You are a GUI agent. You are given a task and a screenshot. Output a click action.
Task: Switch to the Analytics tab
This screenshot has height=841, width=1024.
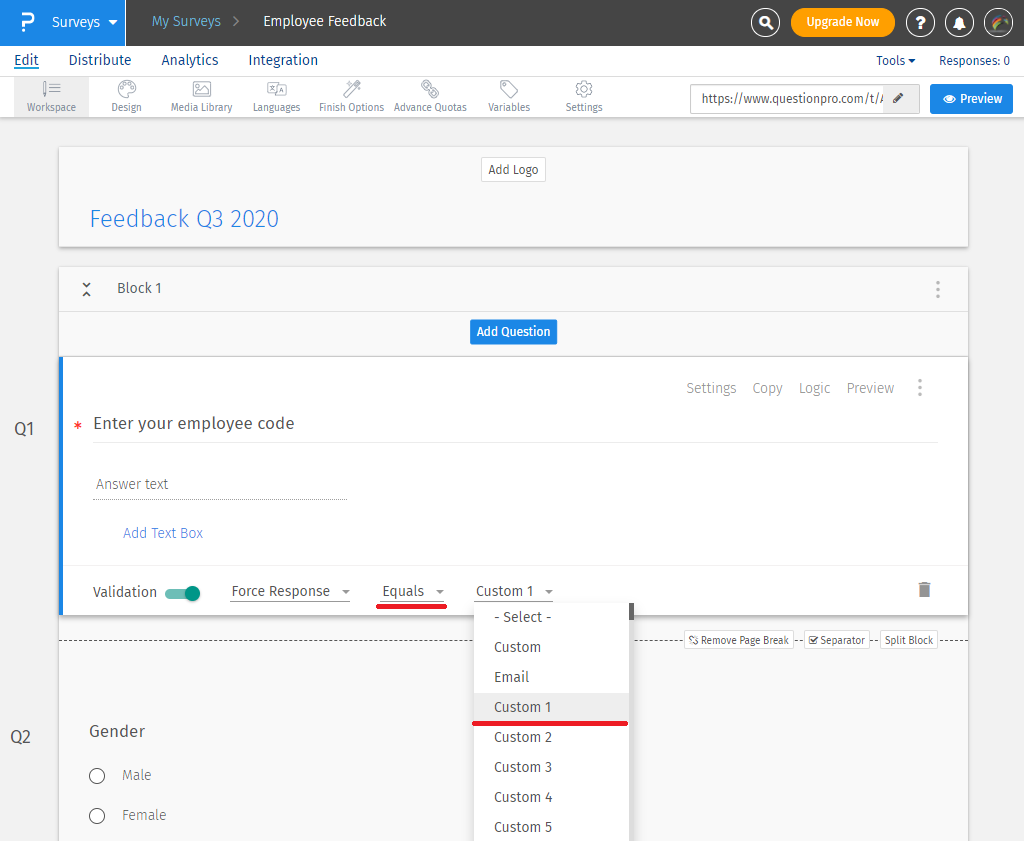(190, 60)
